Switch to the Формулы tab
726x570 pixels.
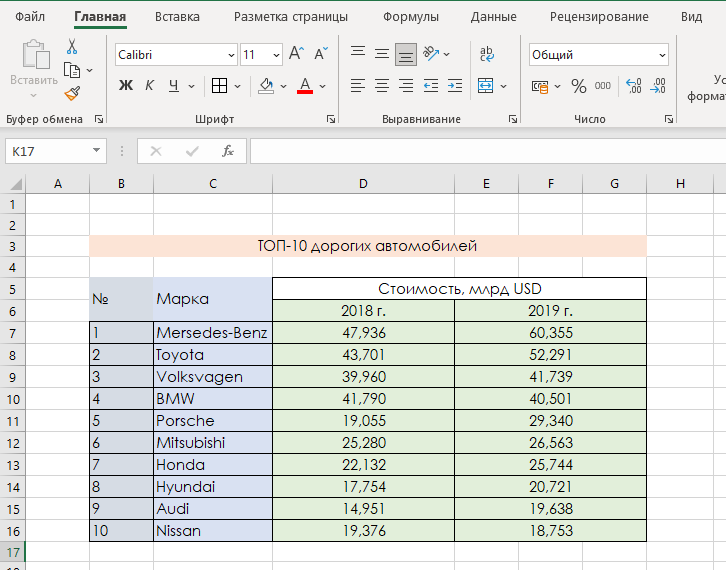pos(411,17)
